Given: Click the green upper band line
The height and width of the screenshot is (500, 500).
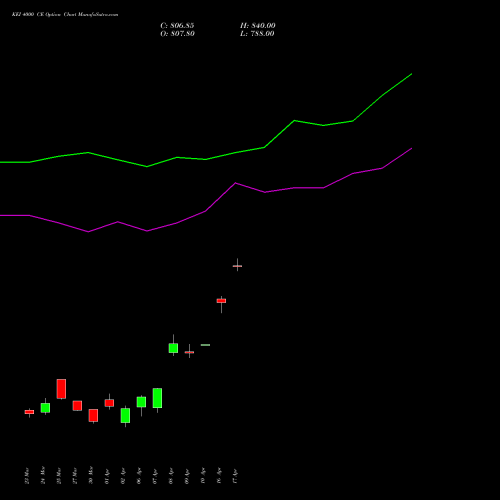Looking at the screenshot, I should pos(206,159).
